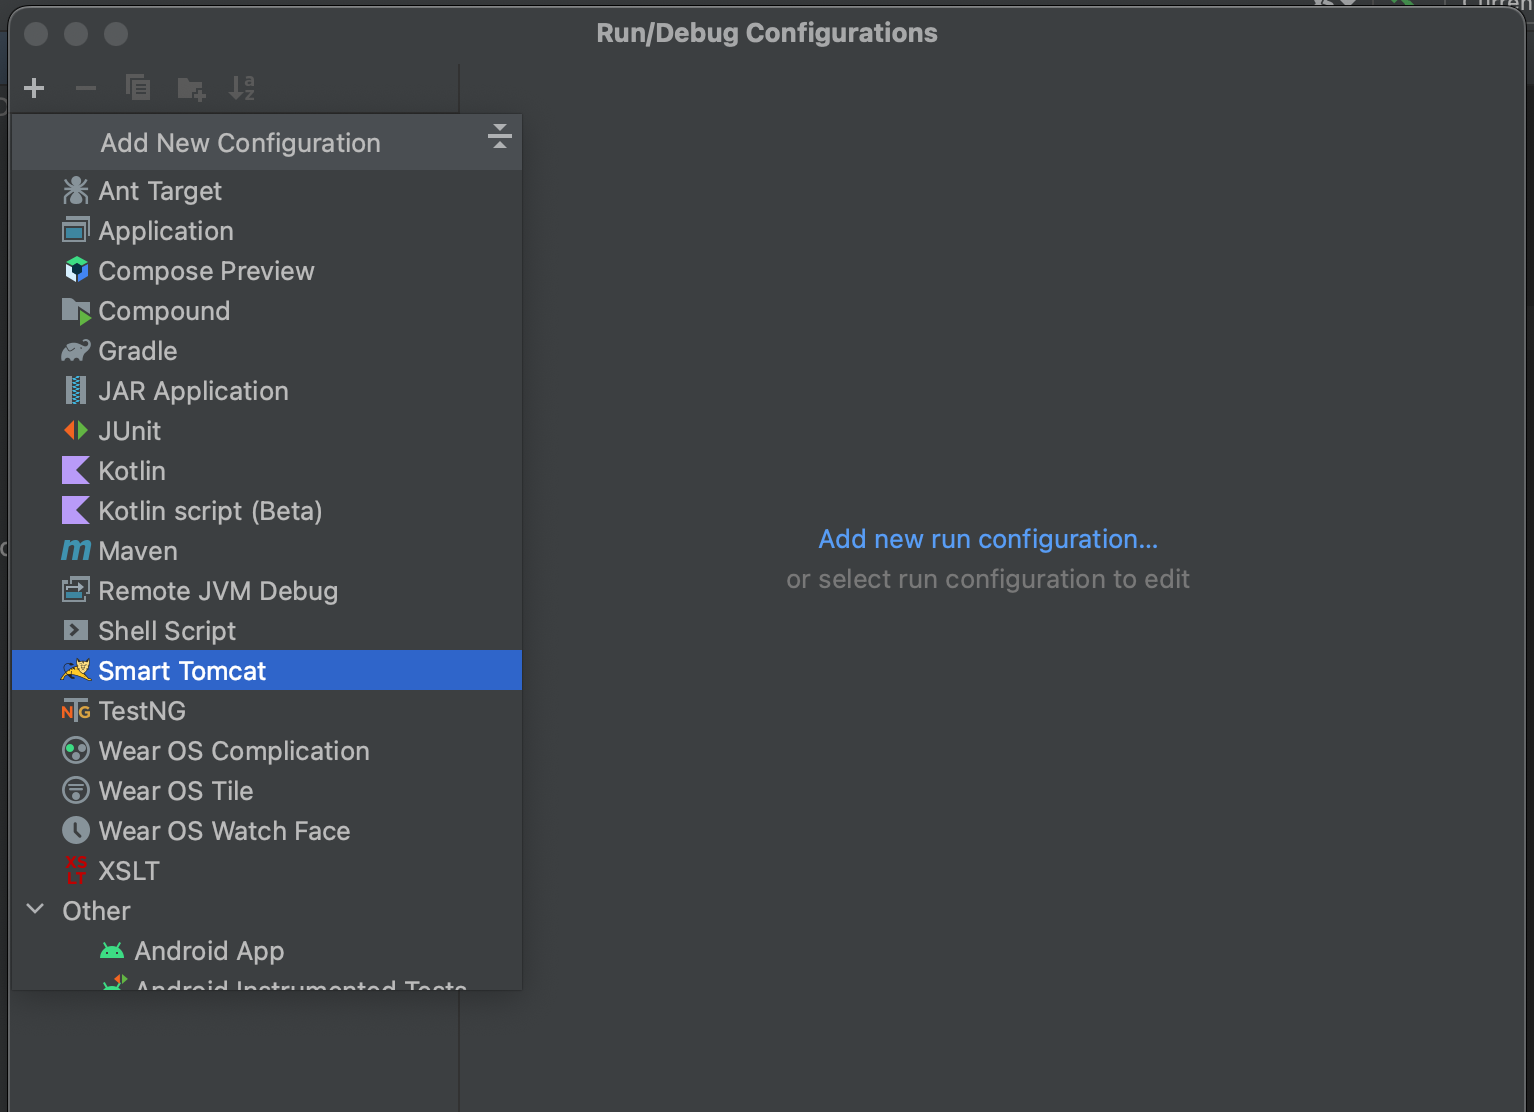Choose the Wear OS Watch Face label
The image size is (1534, 1112).
tap(224, 831)
